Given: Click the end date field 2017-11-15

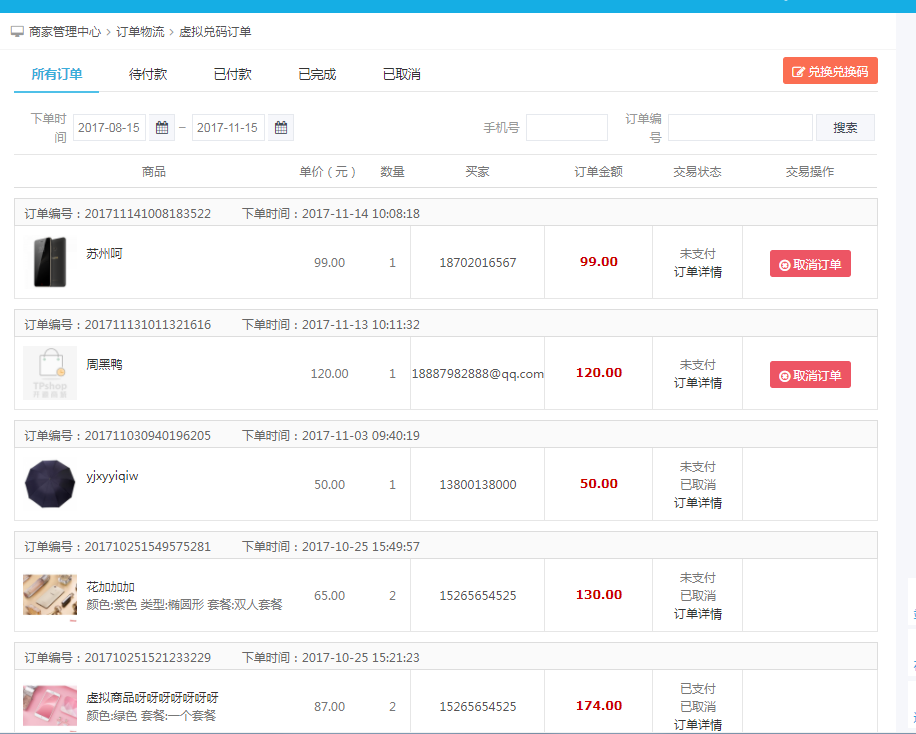Looking at the screenshot, I should tap(228, 128).
